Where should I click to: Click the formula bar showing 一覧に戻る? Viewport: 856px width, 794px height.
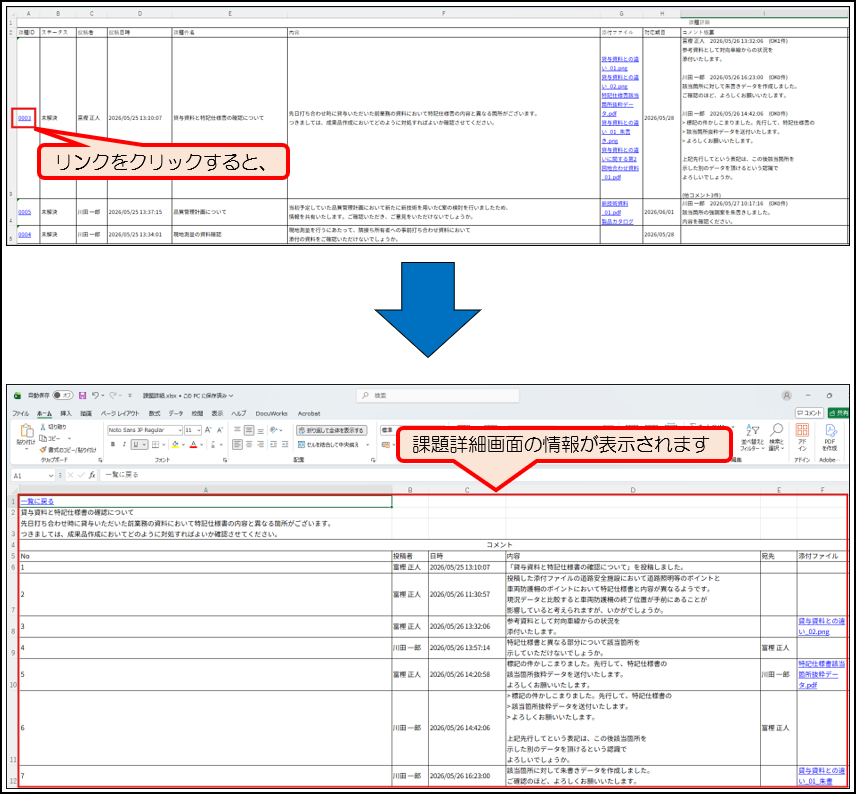click(x=475, y=475)
